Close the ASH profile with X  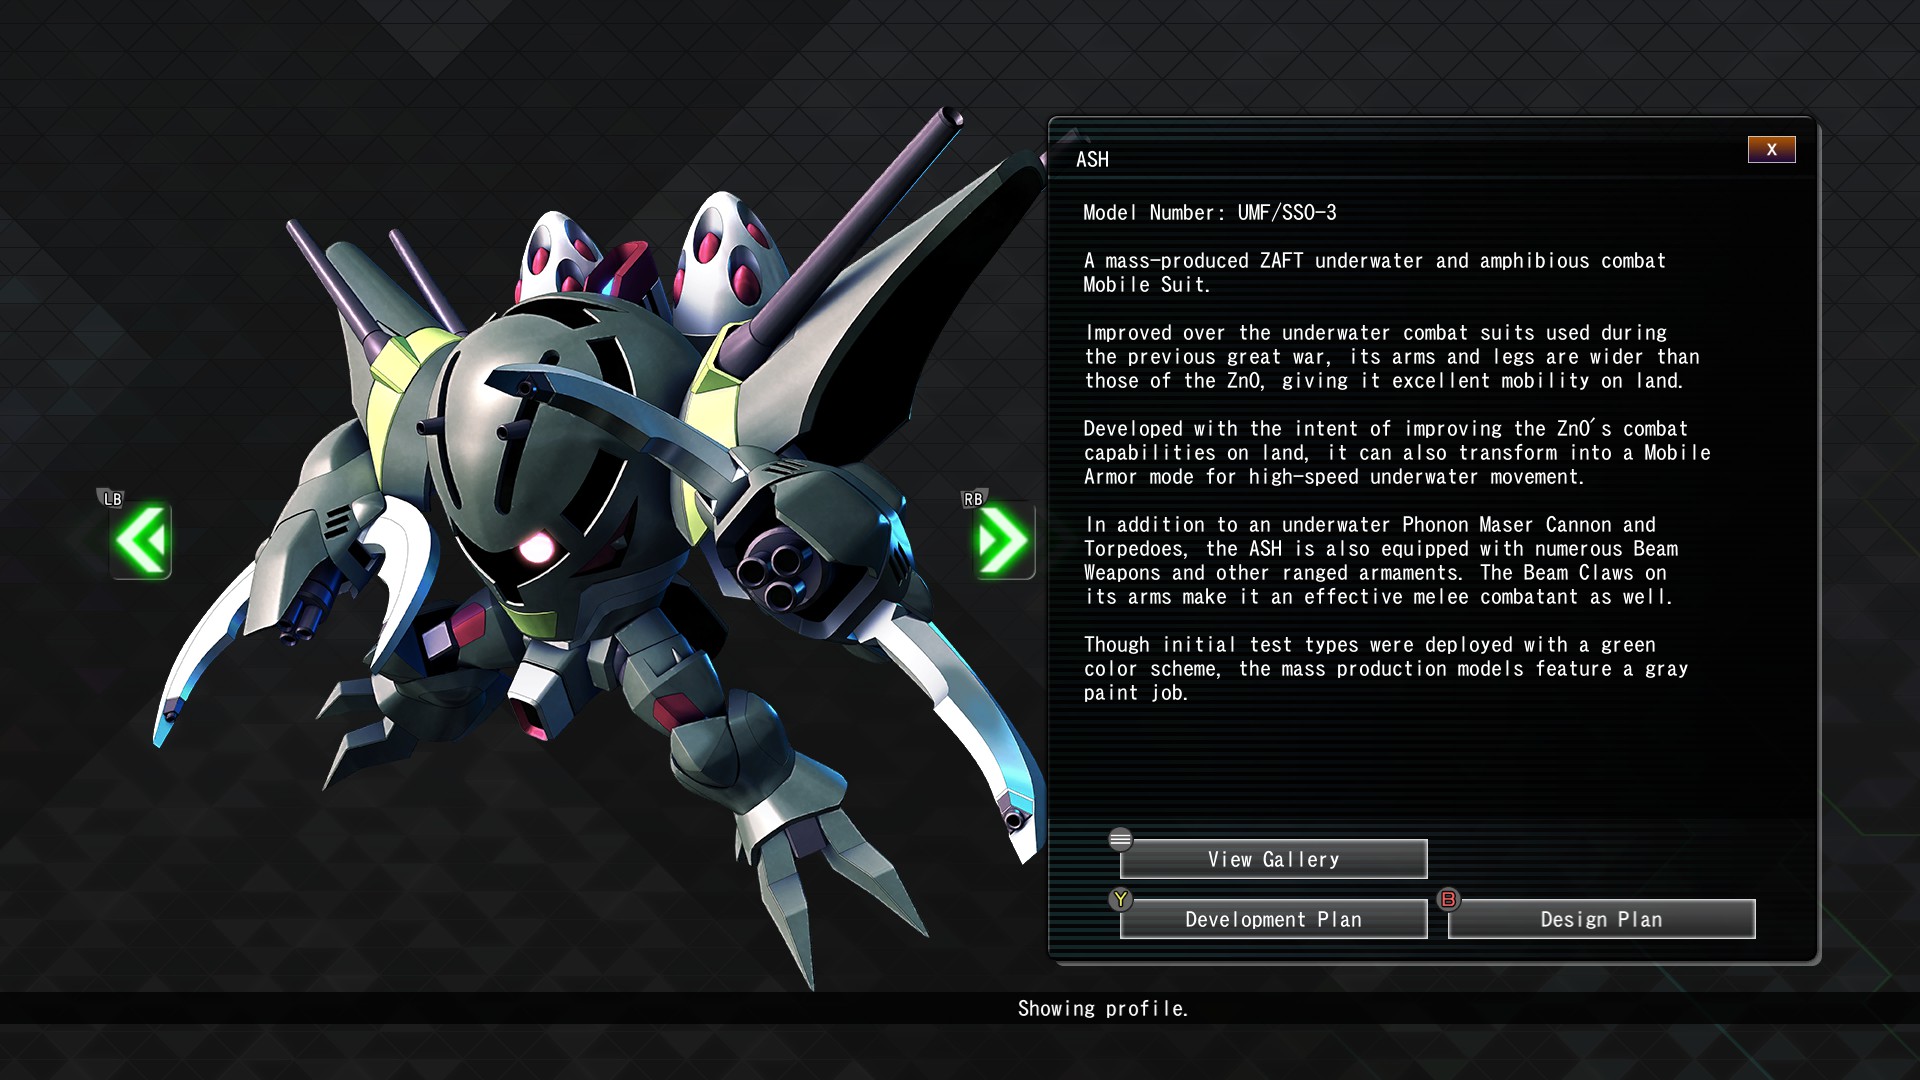click(x=1771, y=150)
